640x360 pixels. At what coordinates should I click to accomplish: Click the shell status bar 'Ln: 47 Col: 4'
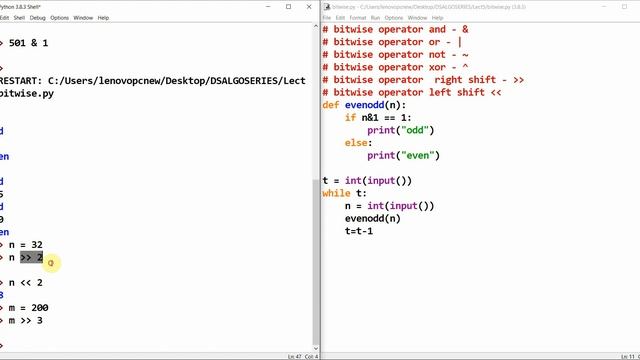pyautogui.click(x=303, y=357)
